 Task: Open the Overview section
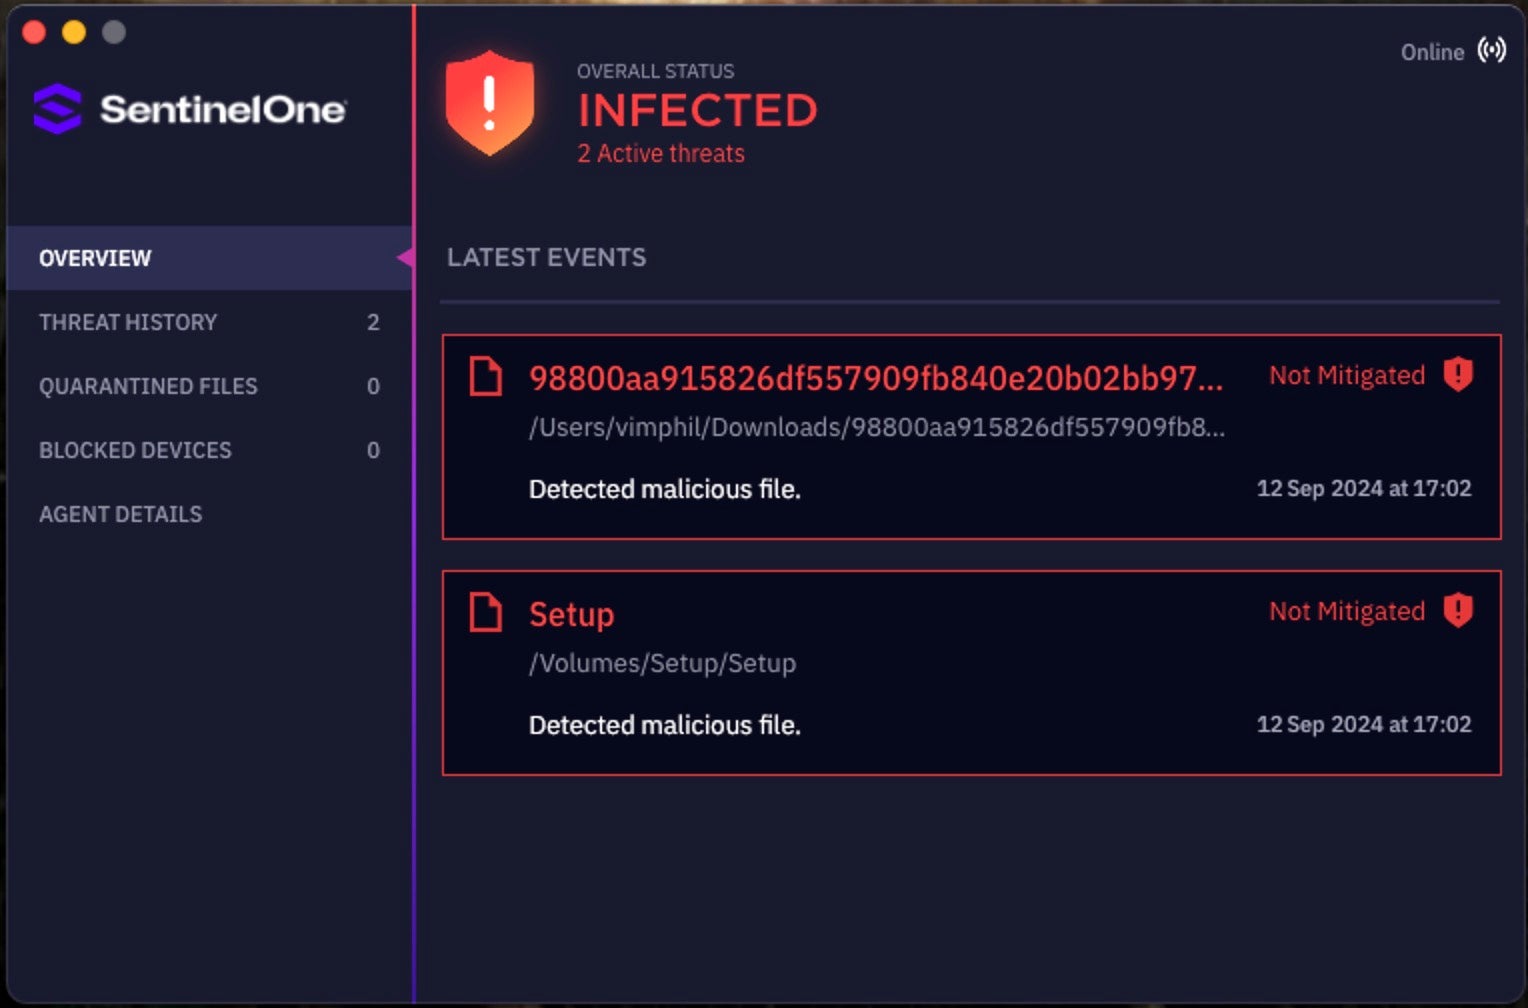(x=95, y=258)
